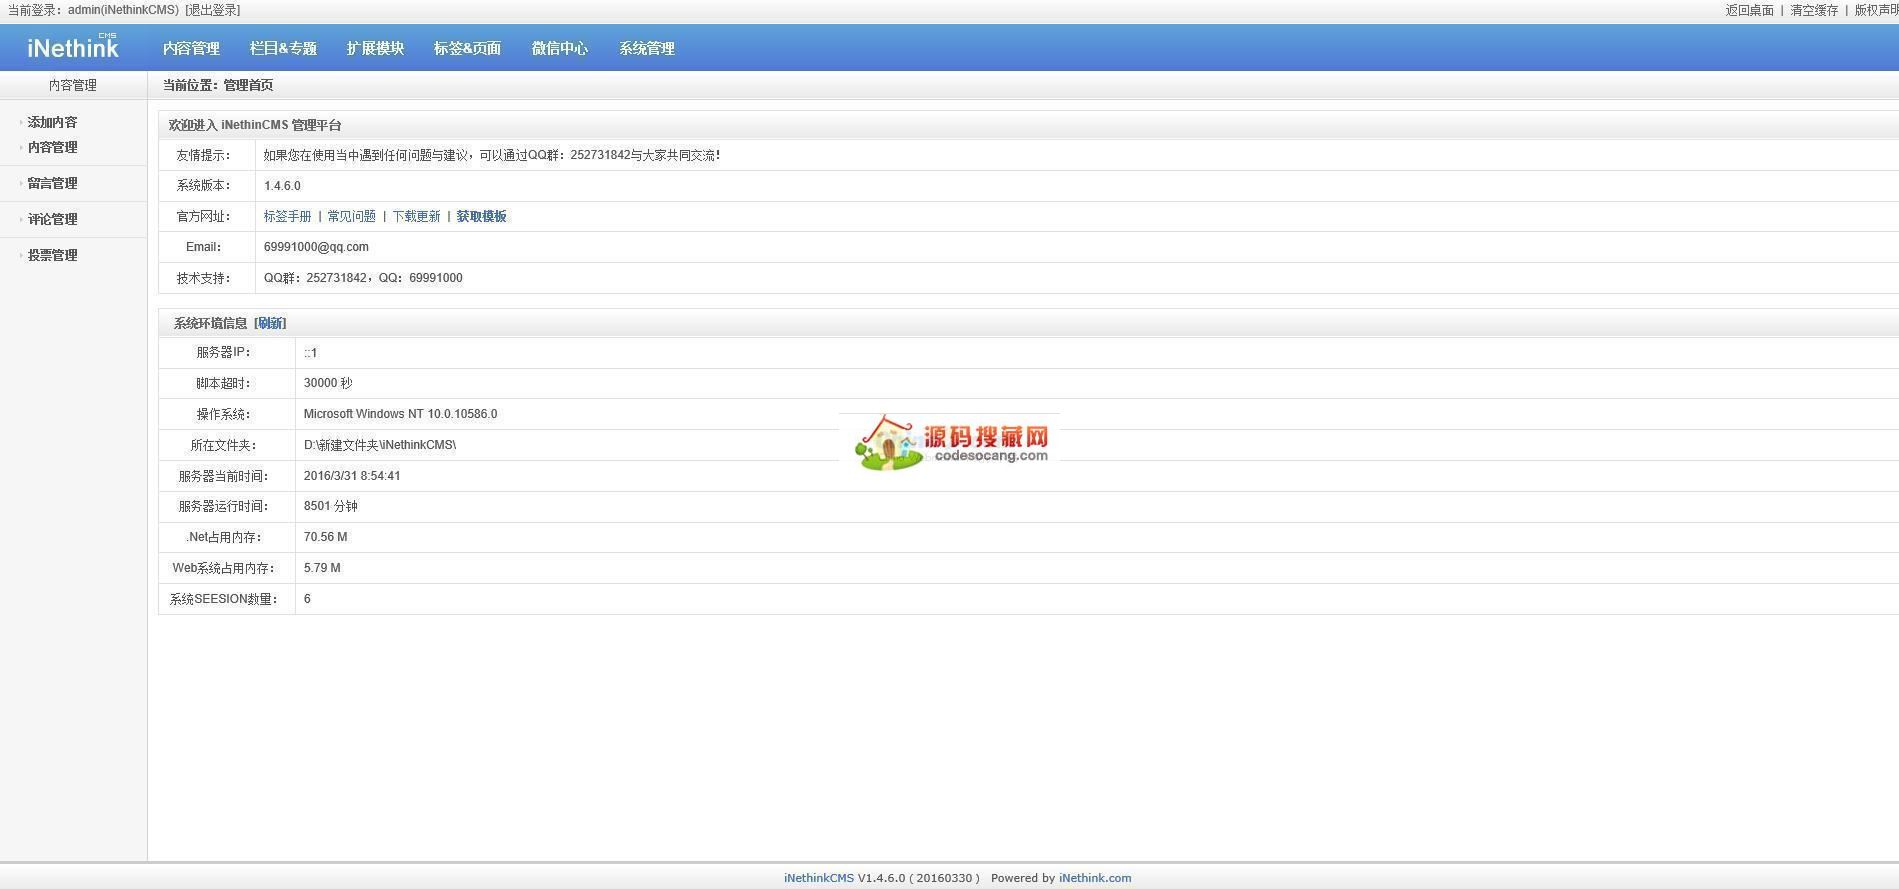Viewport: 1899px width, 889px height.
Task: Click the version value 1.4.6.0
Action: click(x=282, y=186)
